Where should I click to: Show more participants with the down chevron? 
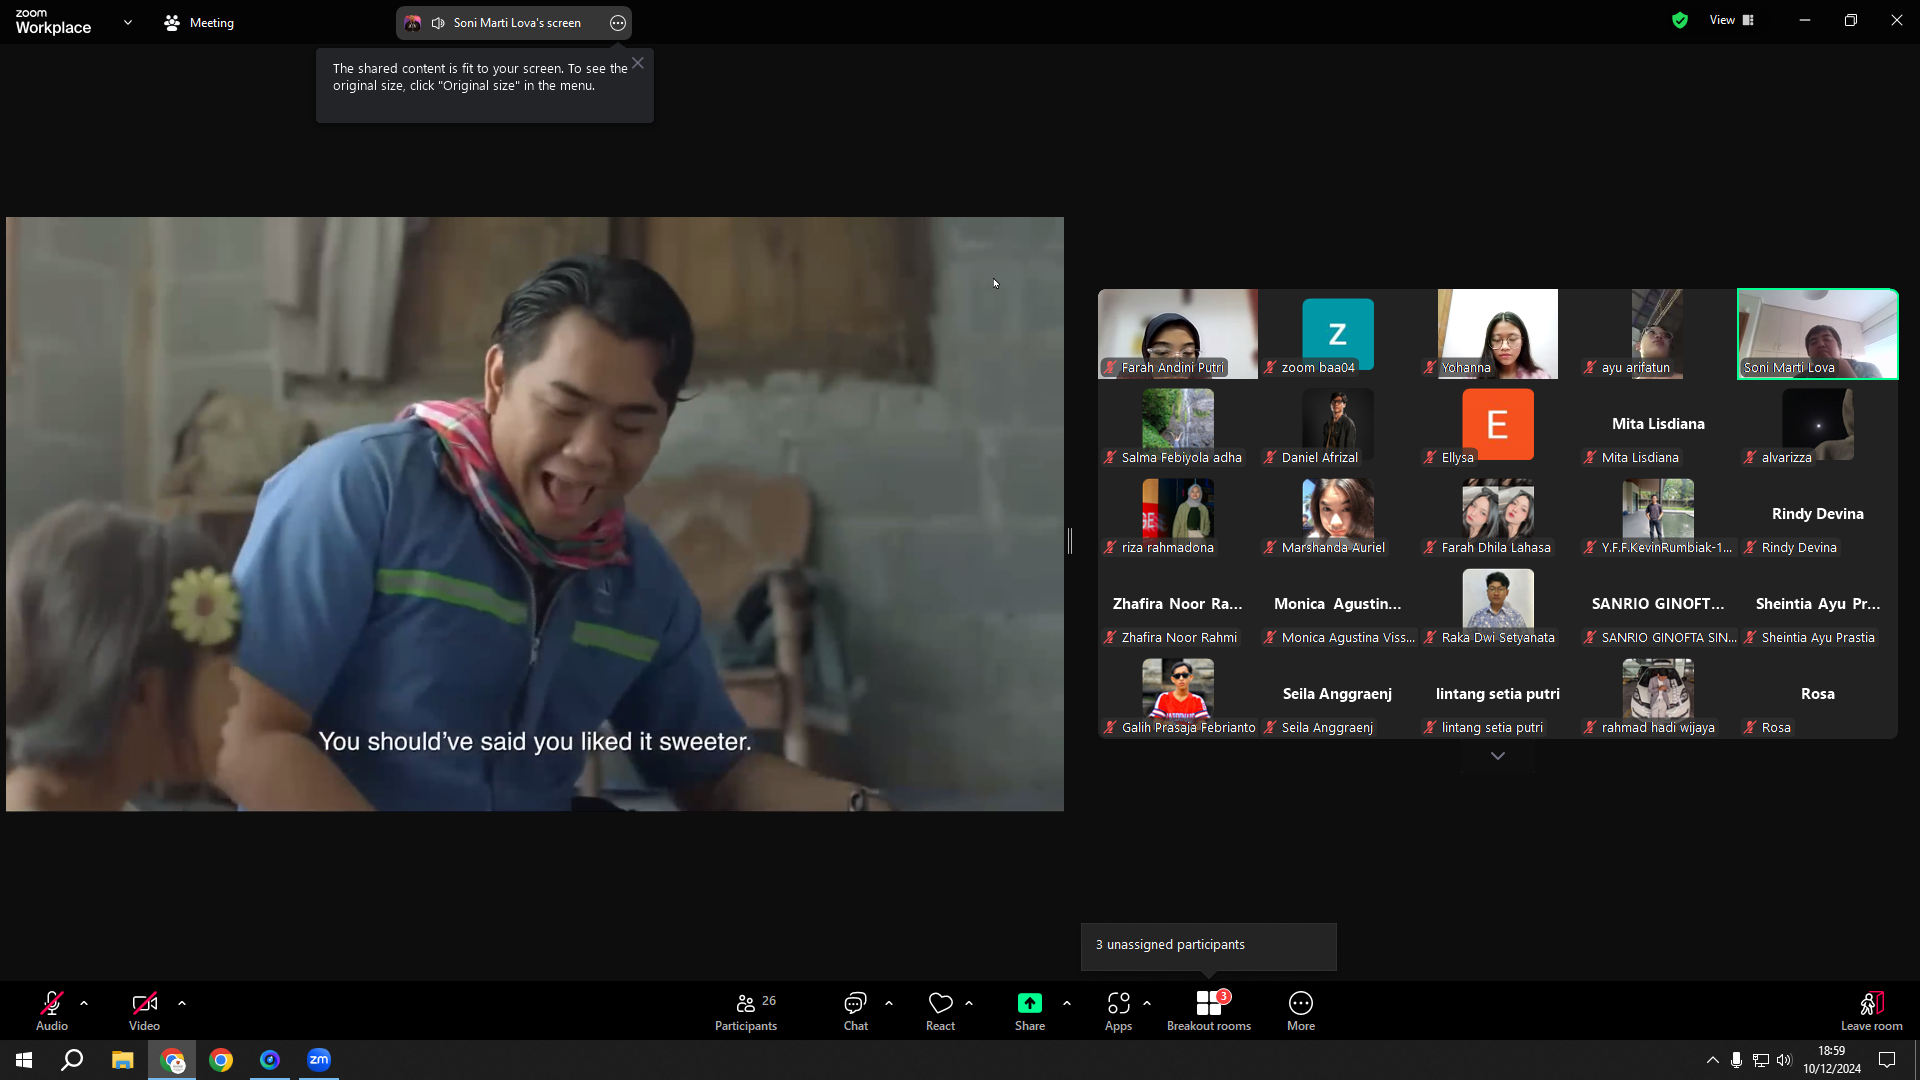1498,756
